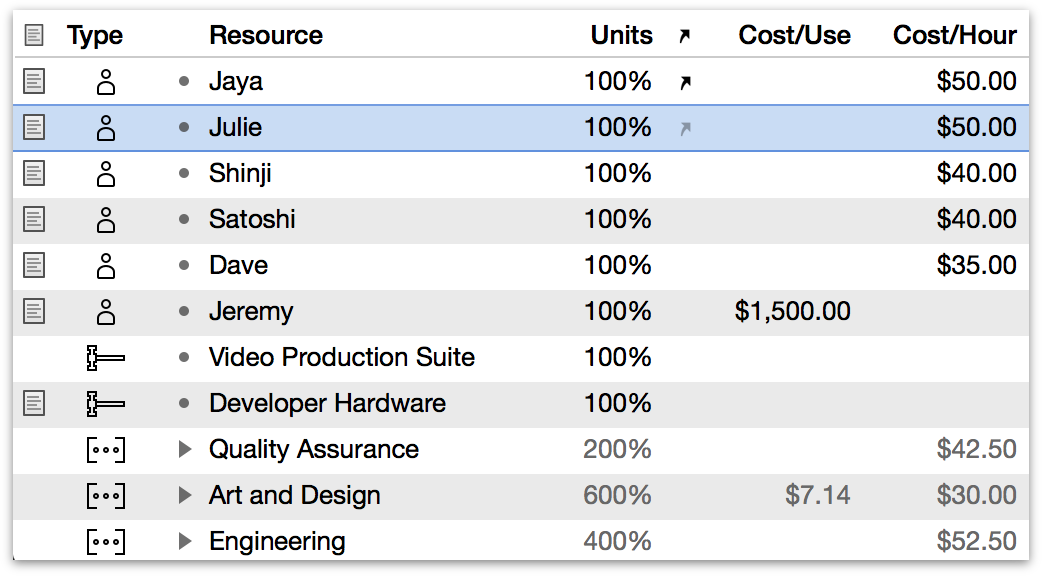The image size is (1042, 576).
Task: Select the Quality Assurance group name
Action: click(x=314, y=450)
